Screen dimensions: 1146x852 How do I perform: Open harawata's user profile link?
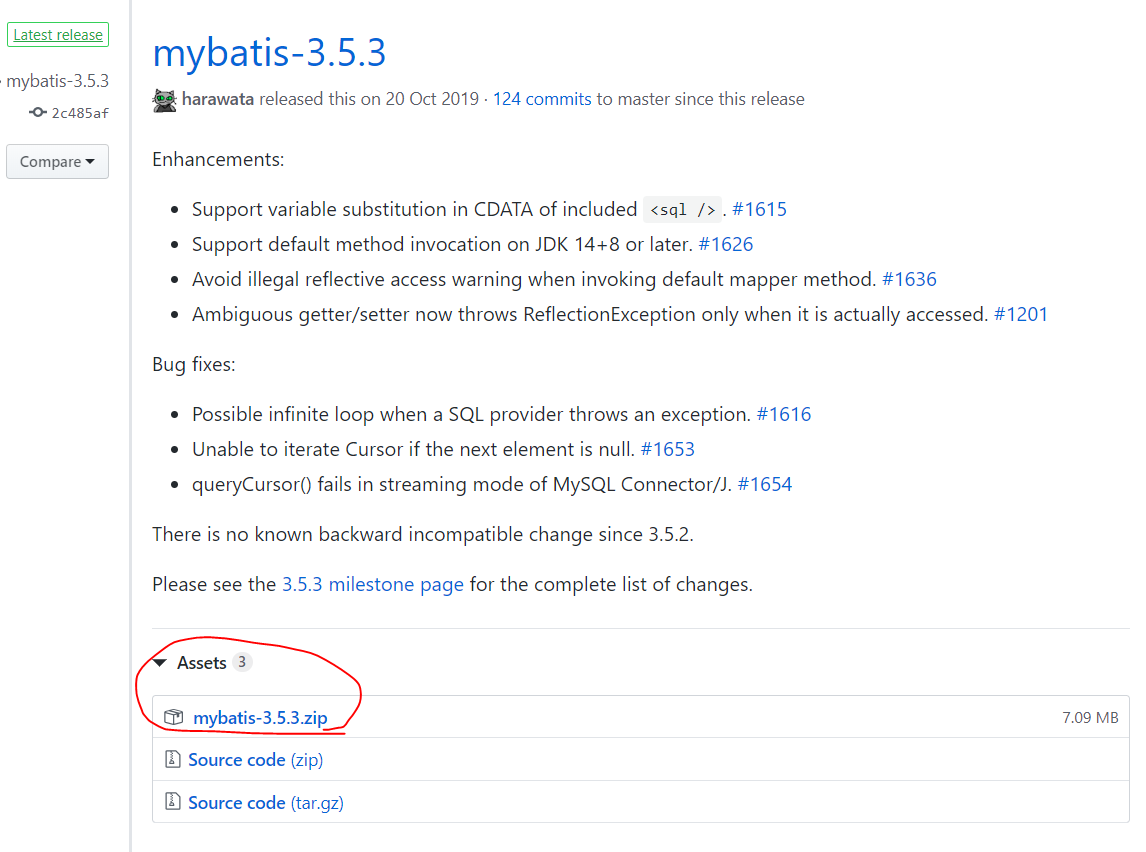[218, 99]
